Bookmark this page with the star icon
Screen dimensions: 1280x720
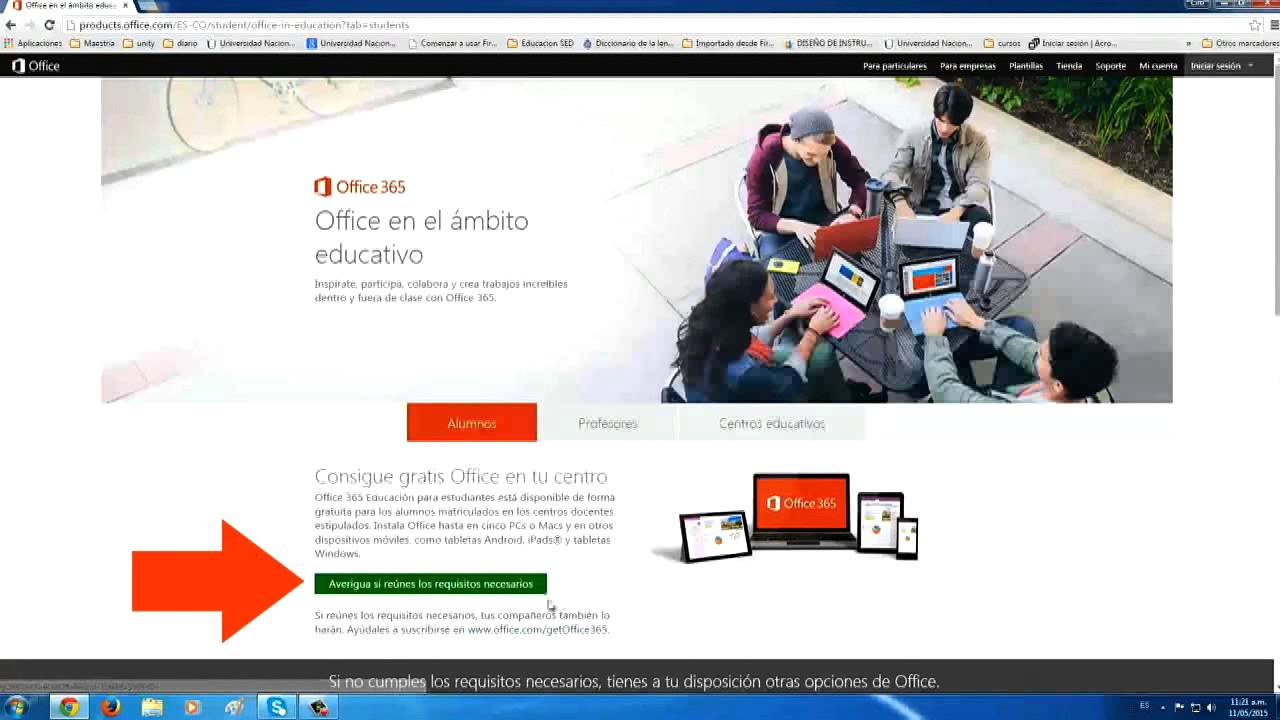[x=1255, y=25]
